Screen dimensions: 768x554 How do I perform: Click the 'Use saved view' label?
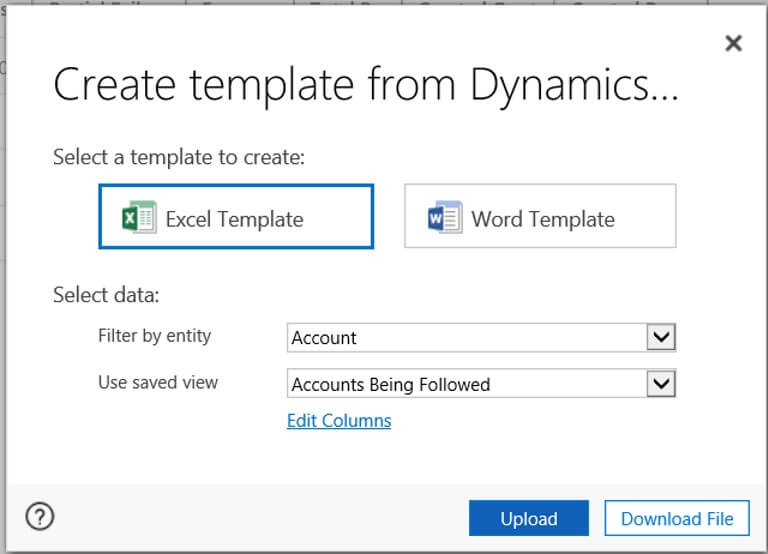tap(158, 383)
